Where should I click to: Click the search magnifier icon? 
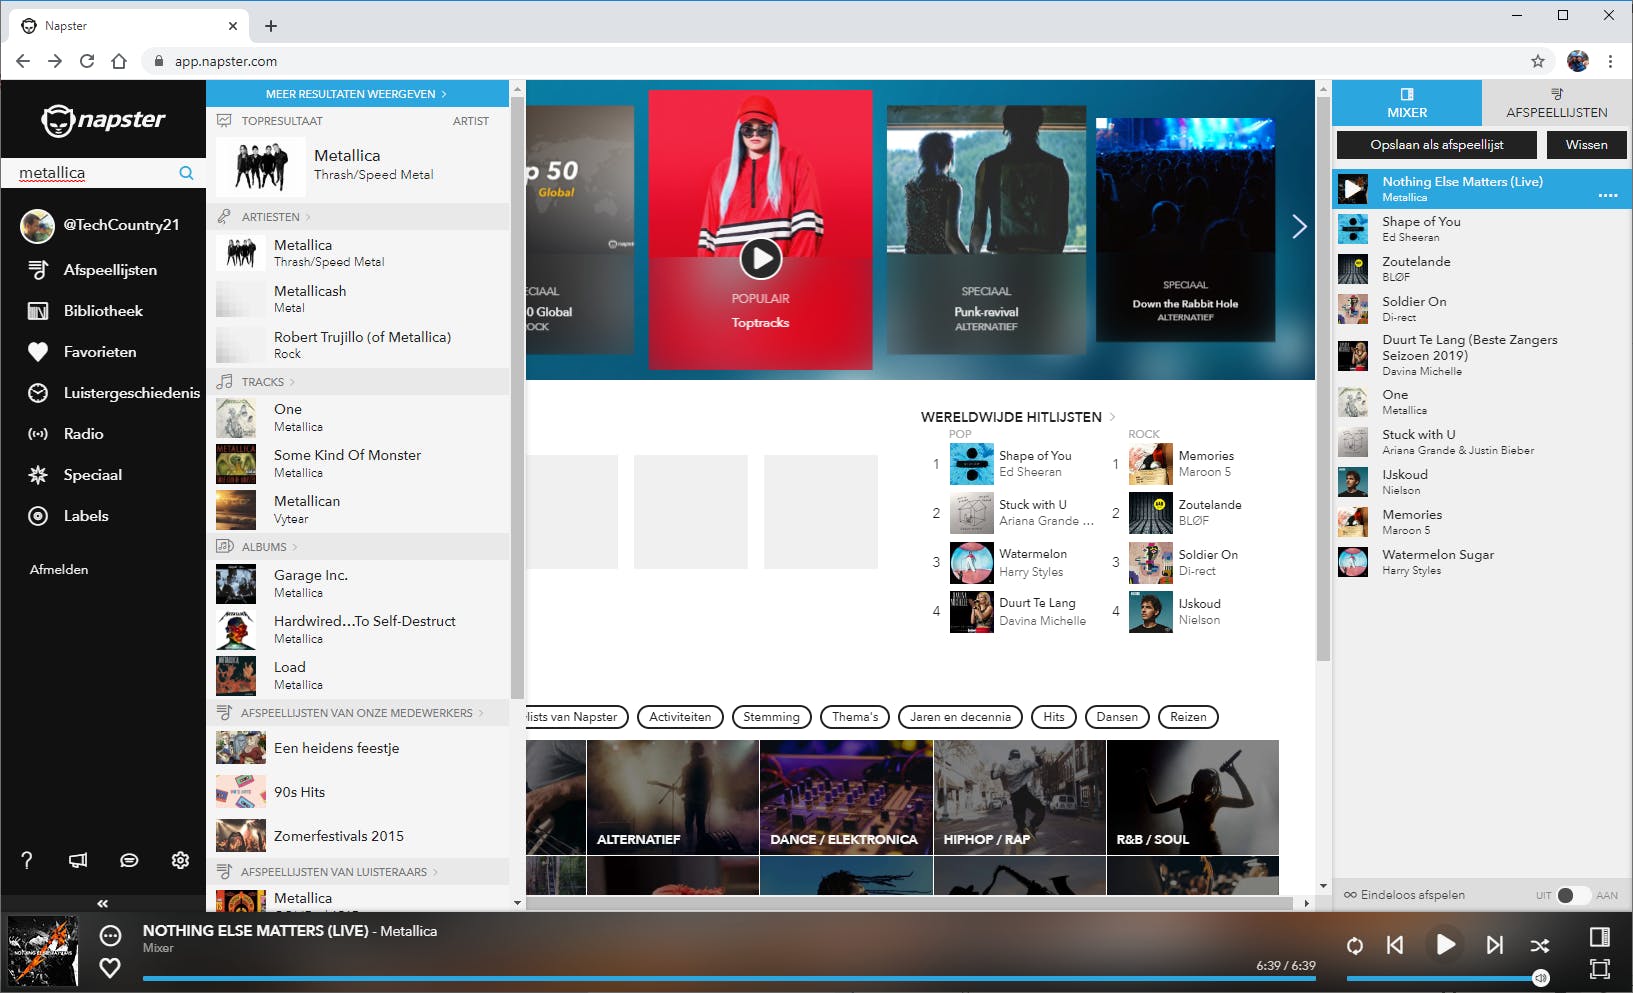186,173
